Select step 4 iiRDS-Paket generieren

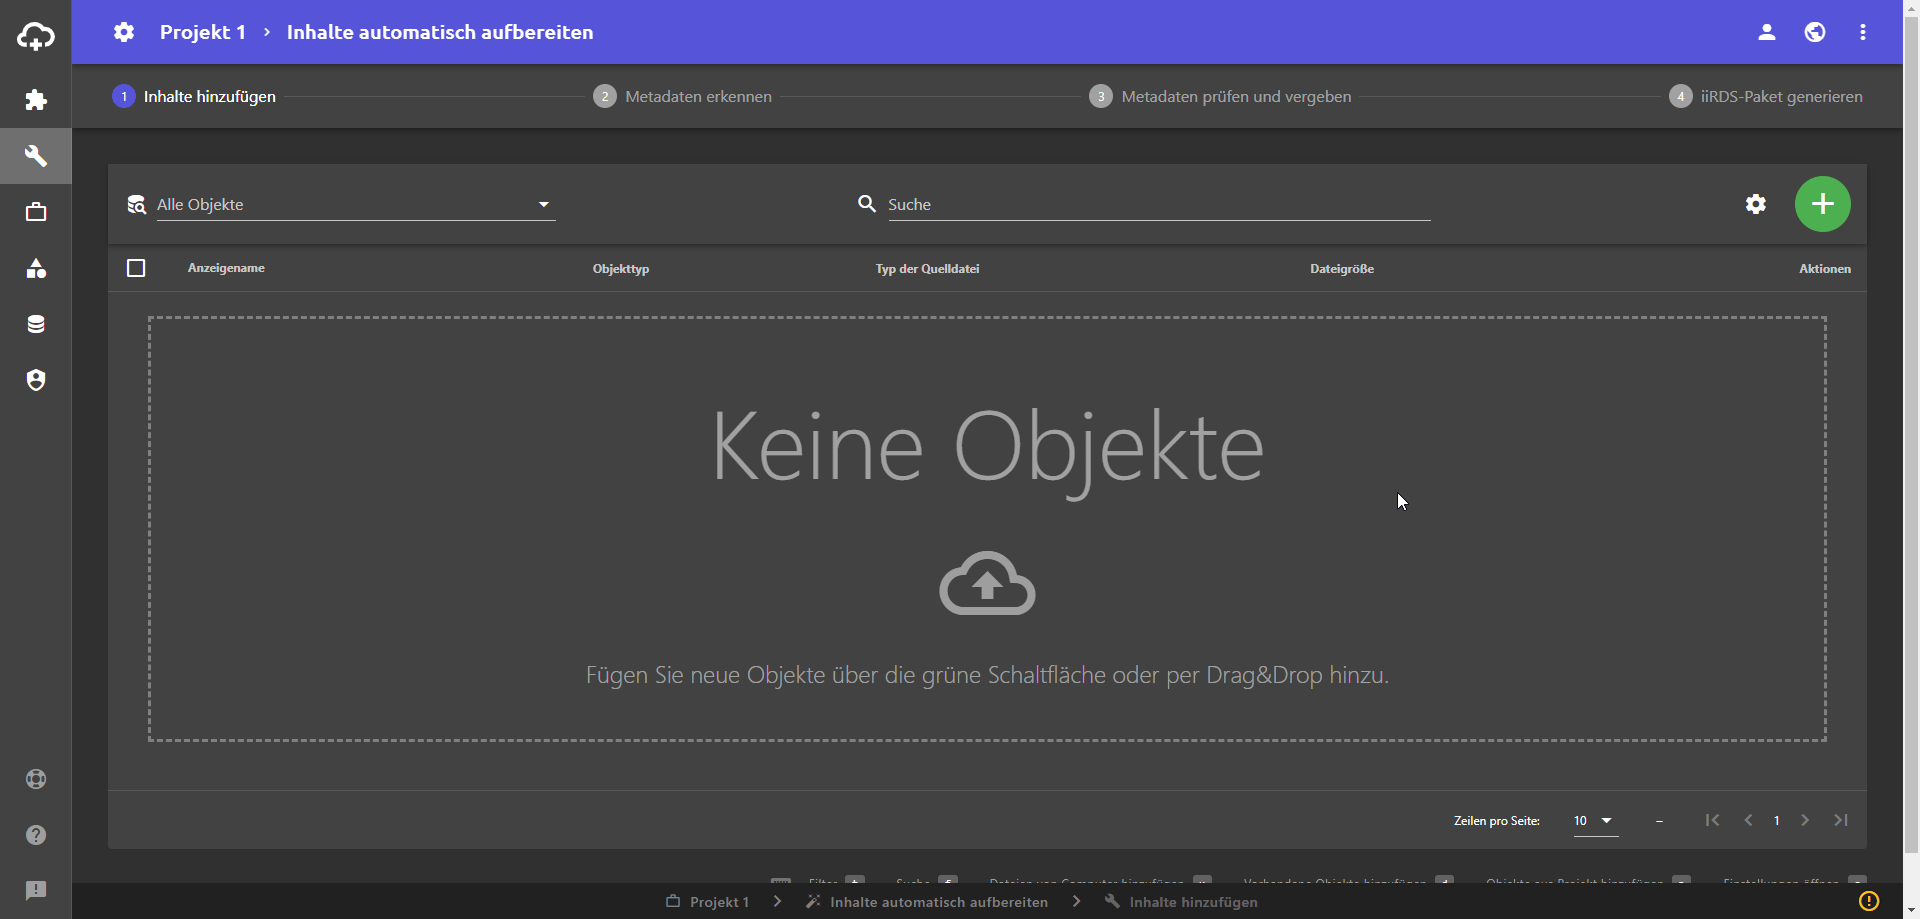pyautogui.click(x=1766, y=96)
